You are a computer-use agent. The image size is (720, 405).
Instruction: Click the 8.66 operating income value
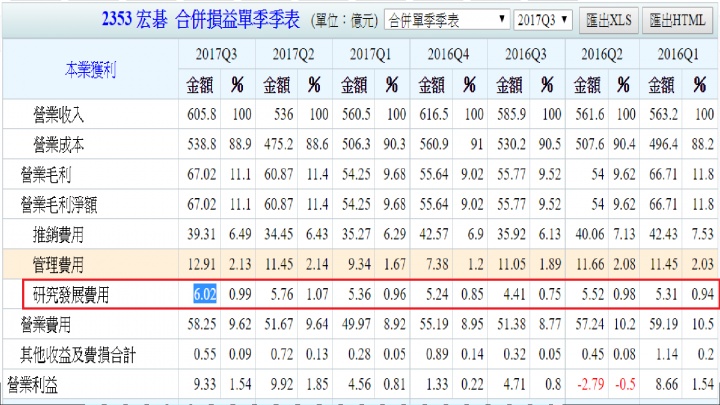[x=667, y=384]
